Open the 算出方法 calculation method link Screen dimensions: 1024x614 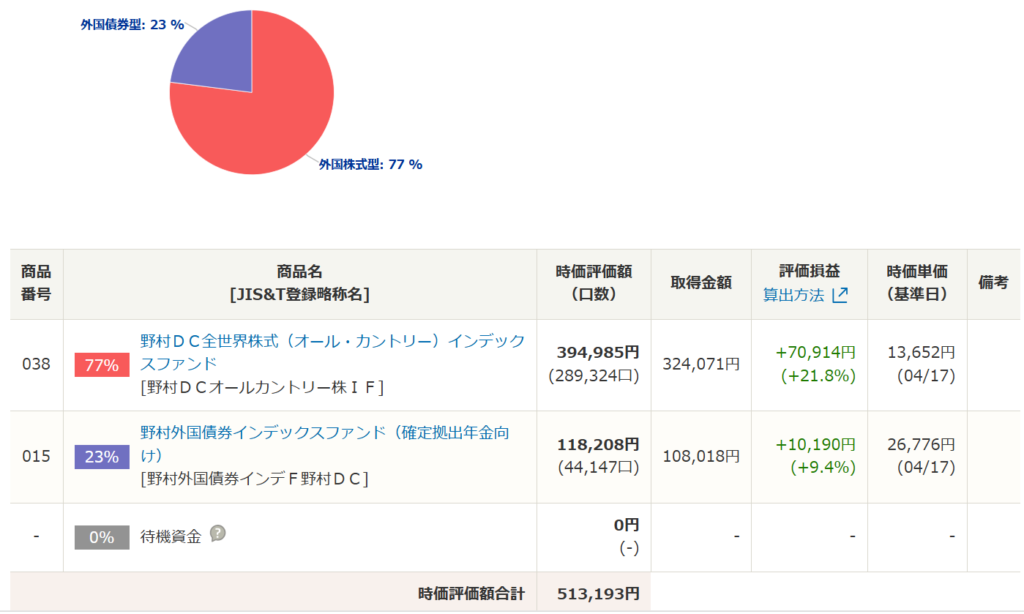[794, 295]
